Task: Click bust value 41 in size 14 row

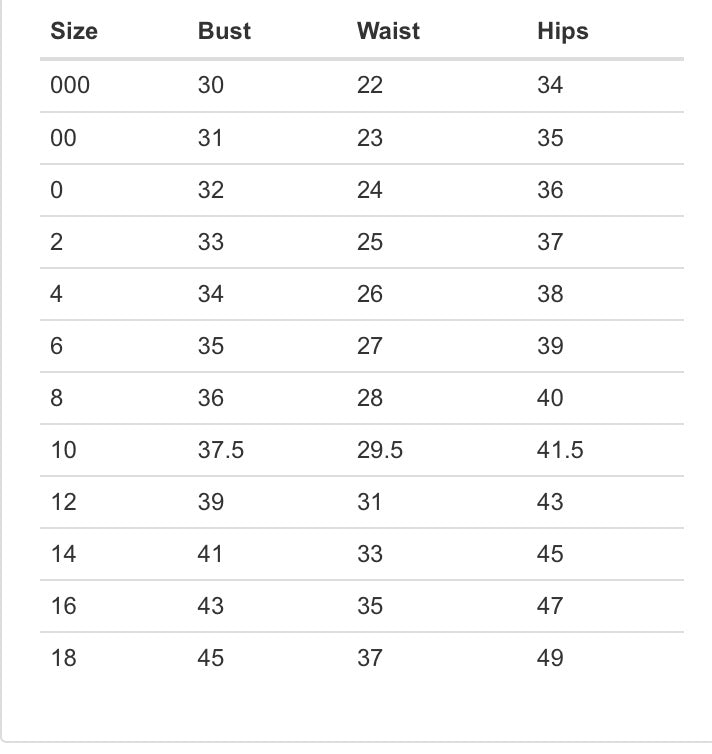Action: pyautogui.click(x=211, y=554)
